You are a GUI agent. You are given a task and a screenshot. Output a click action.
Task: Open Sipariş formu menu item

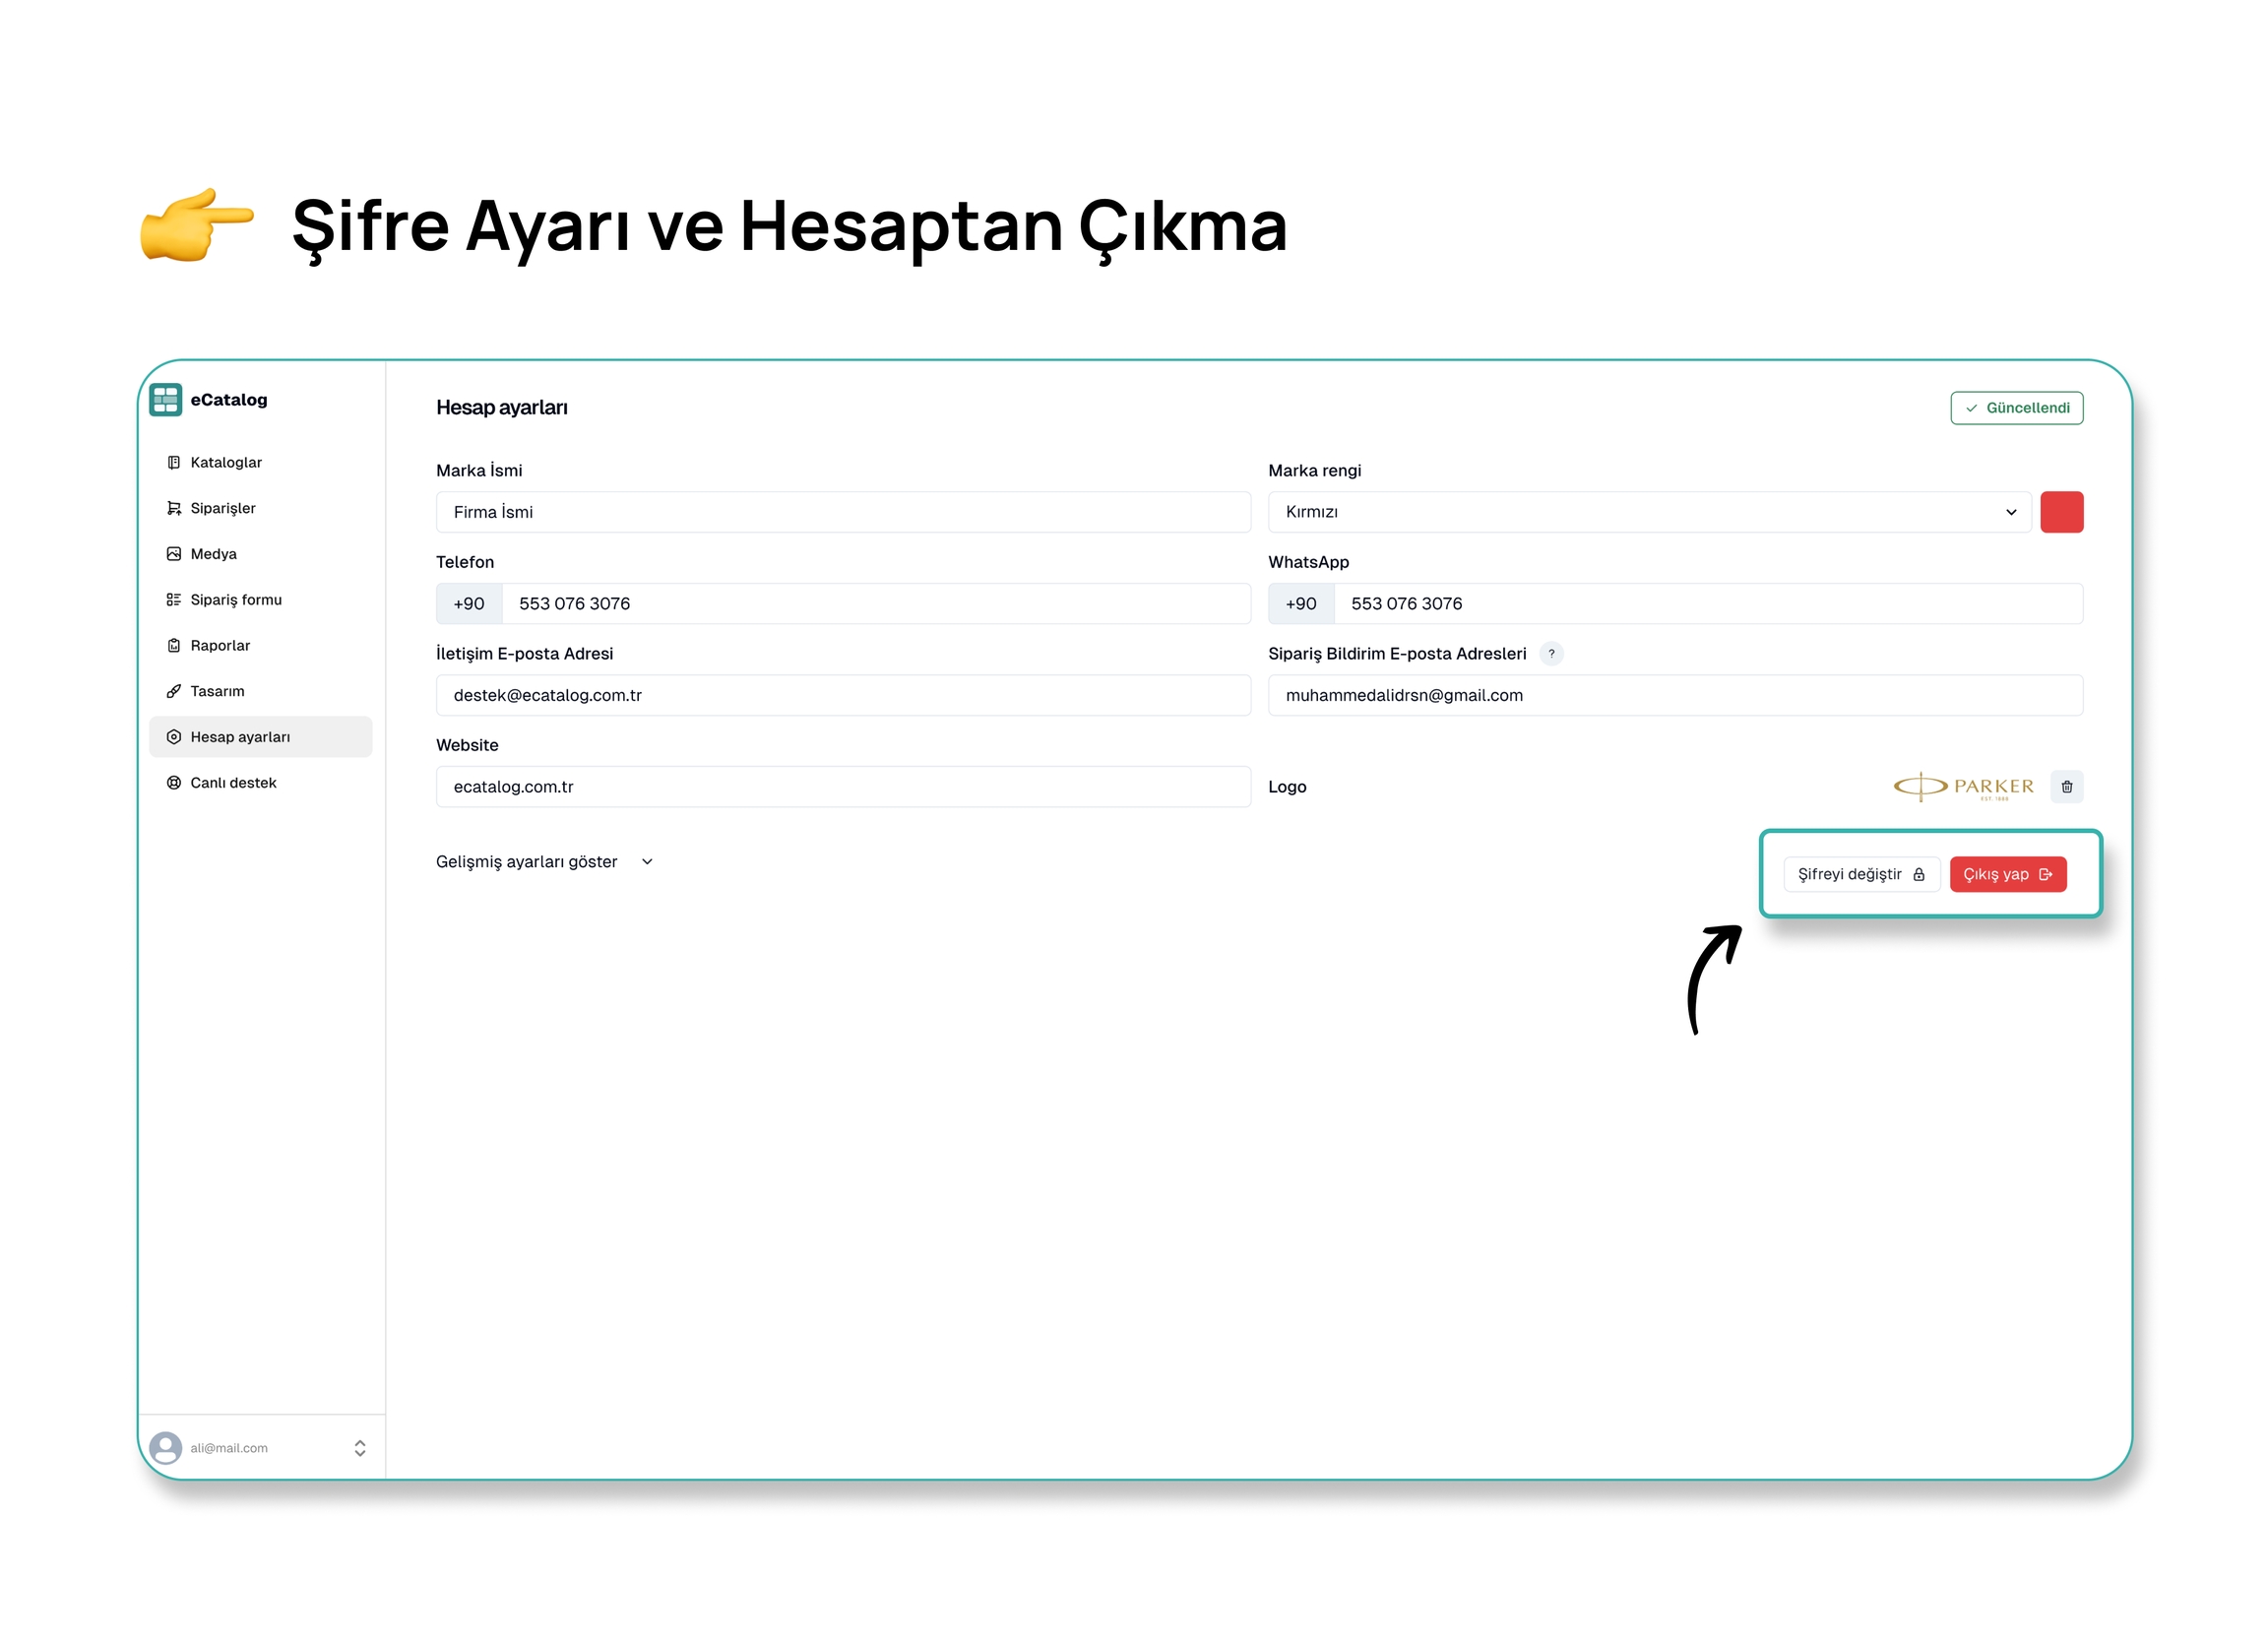coord(236,601)
